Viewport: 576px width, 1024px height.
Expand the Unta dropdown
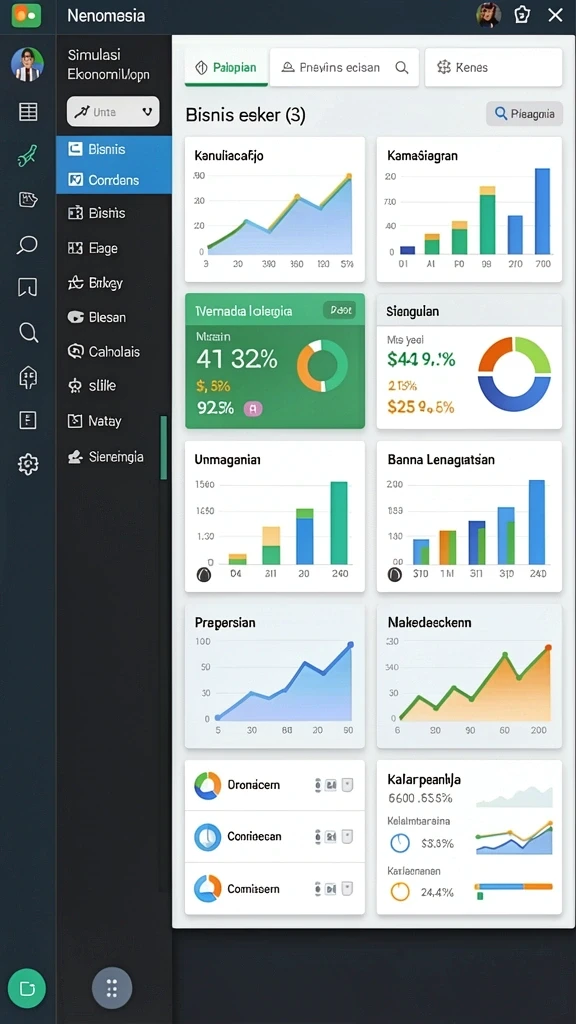tap(113, 112)
